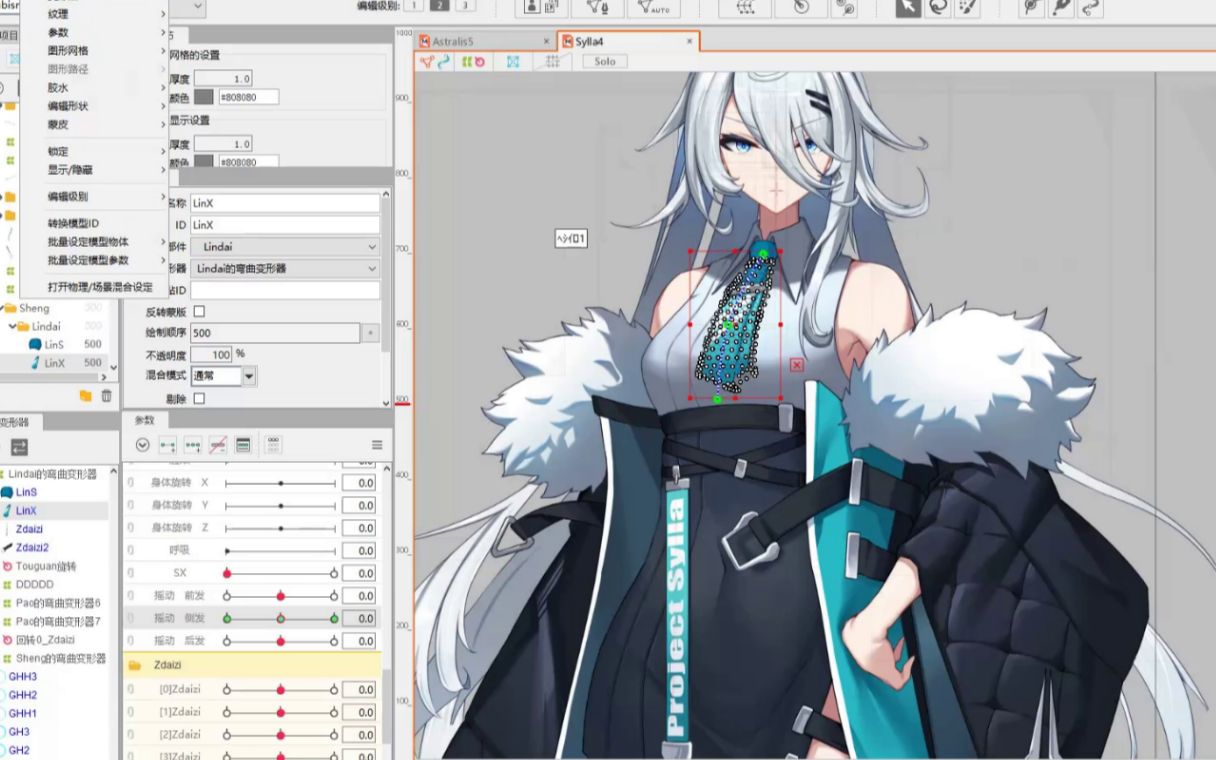Screen dimensions: 1216x760
Task: Select LinS row in parts tree
Action: [x=54, y=344]
